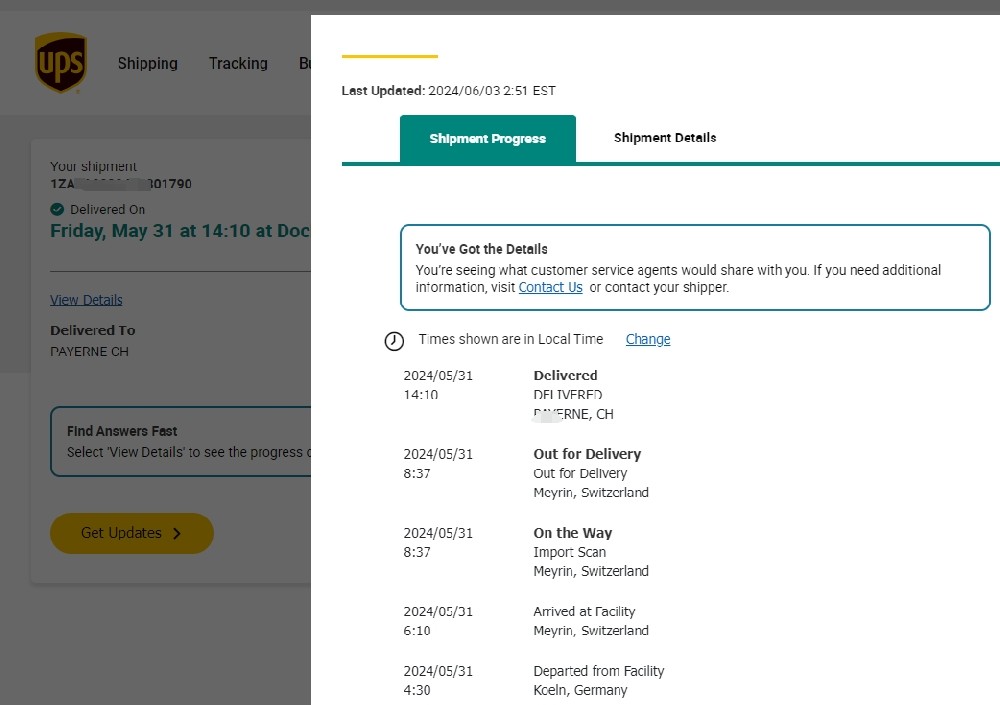
Task: Switch to the Shipment Progress tab
Action: [488, 138]
